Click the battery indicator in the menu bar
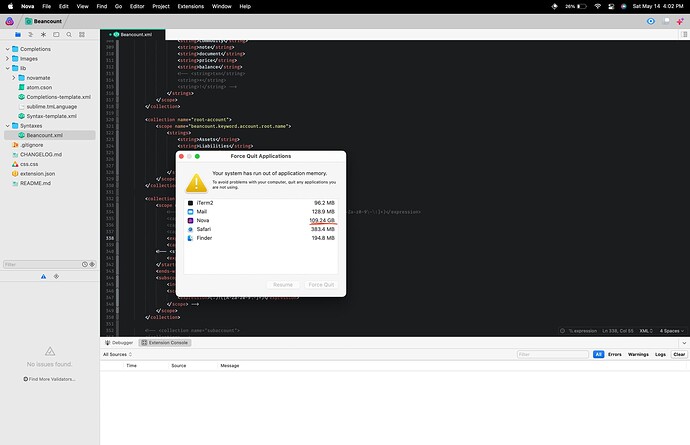The image size is (690, 445). pyautogui.click(x=576, y=6)
